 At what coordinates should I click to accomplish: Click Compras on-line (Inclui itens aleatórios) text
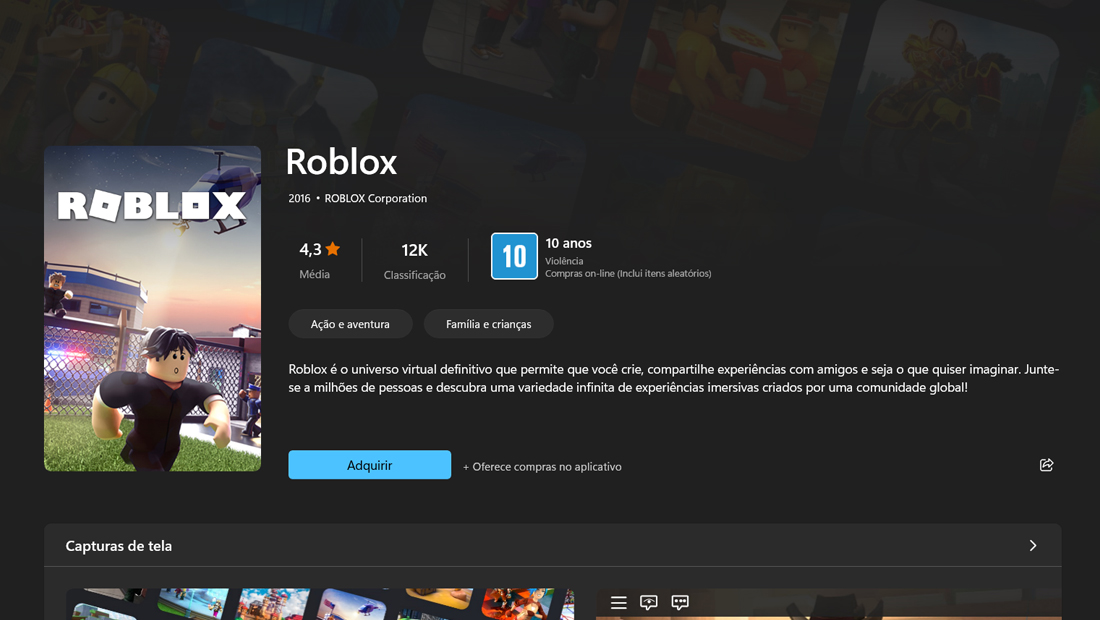[x=628, y=274]
